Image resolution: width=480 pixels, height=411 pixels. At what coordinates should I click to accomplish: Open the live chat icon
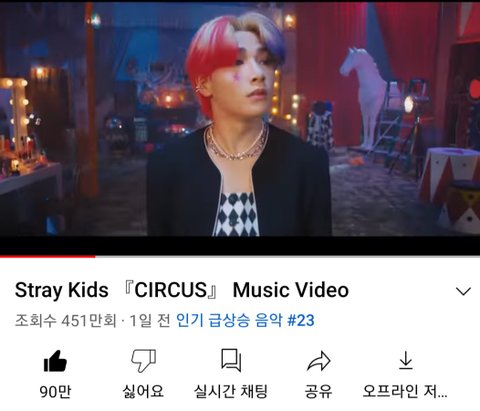pos(231,360)
